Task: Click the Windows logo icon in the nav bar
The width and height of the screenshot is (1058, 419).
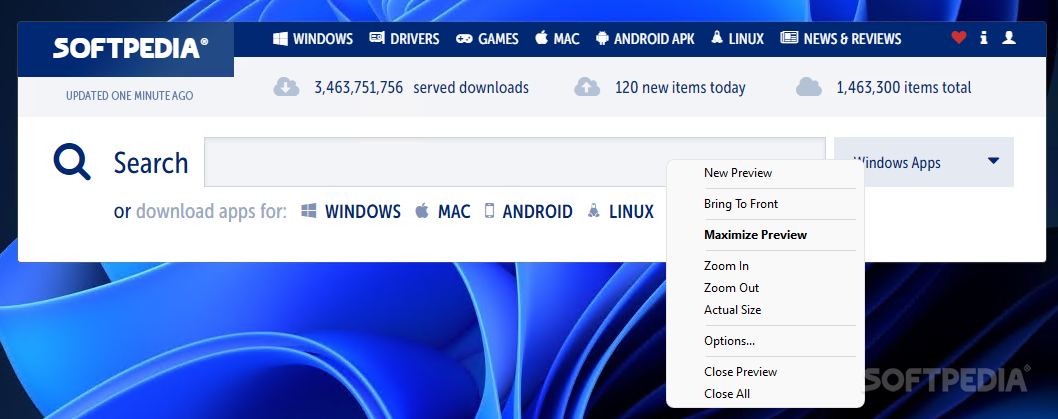Action: pyautogui.click(x=280, y=38)
